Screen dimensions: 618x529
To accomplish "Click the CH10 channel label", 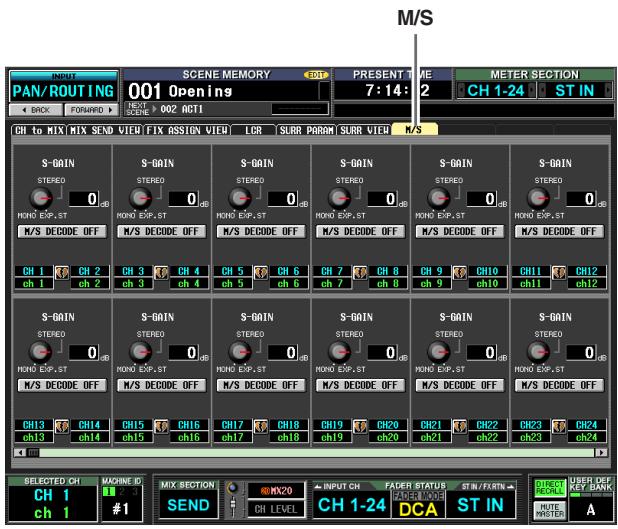I will tap(487, 271).
